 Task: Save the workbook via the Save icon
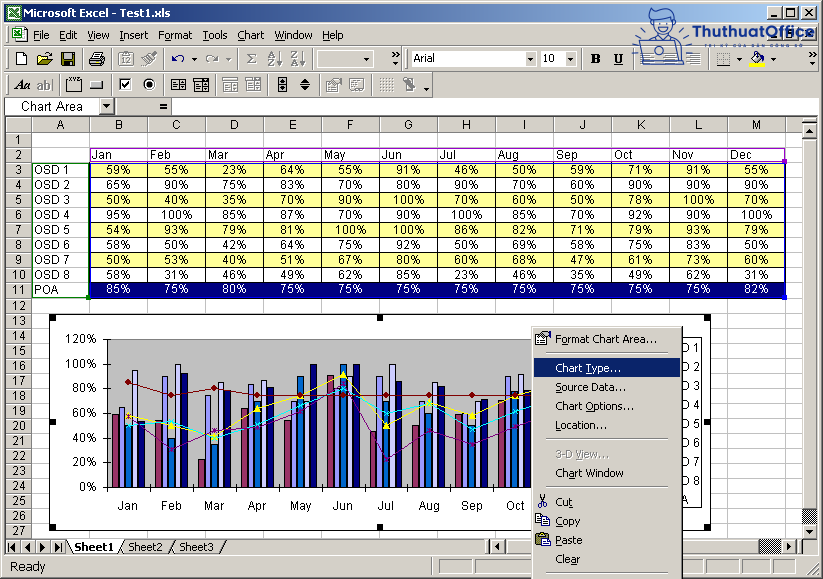(68, 58)
